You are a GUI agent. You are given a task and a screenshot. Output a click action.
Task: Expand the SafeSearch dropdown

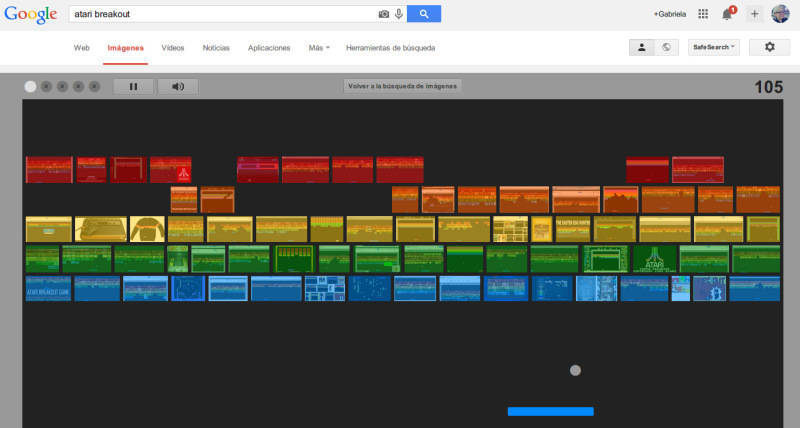click(714, 47)
